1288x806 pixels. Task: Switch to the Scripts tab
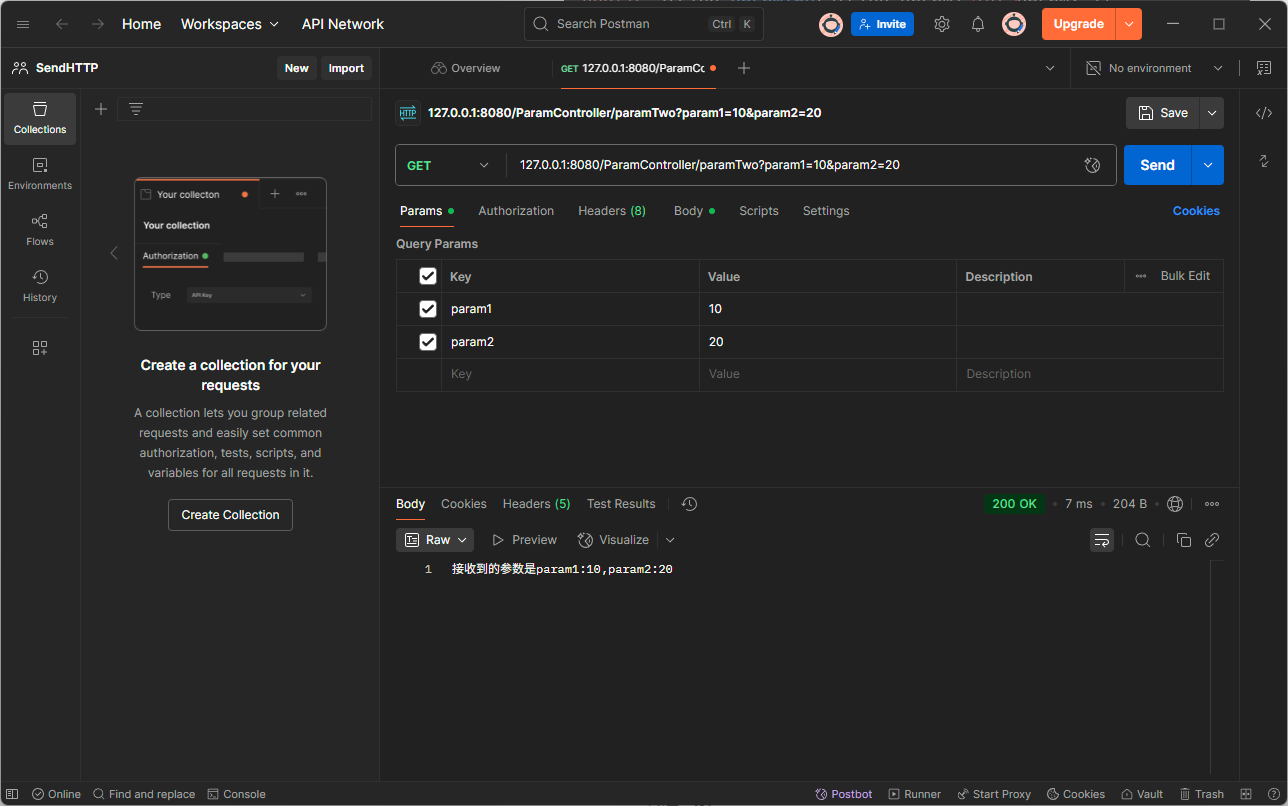click(x=759, y=211)
